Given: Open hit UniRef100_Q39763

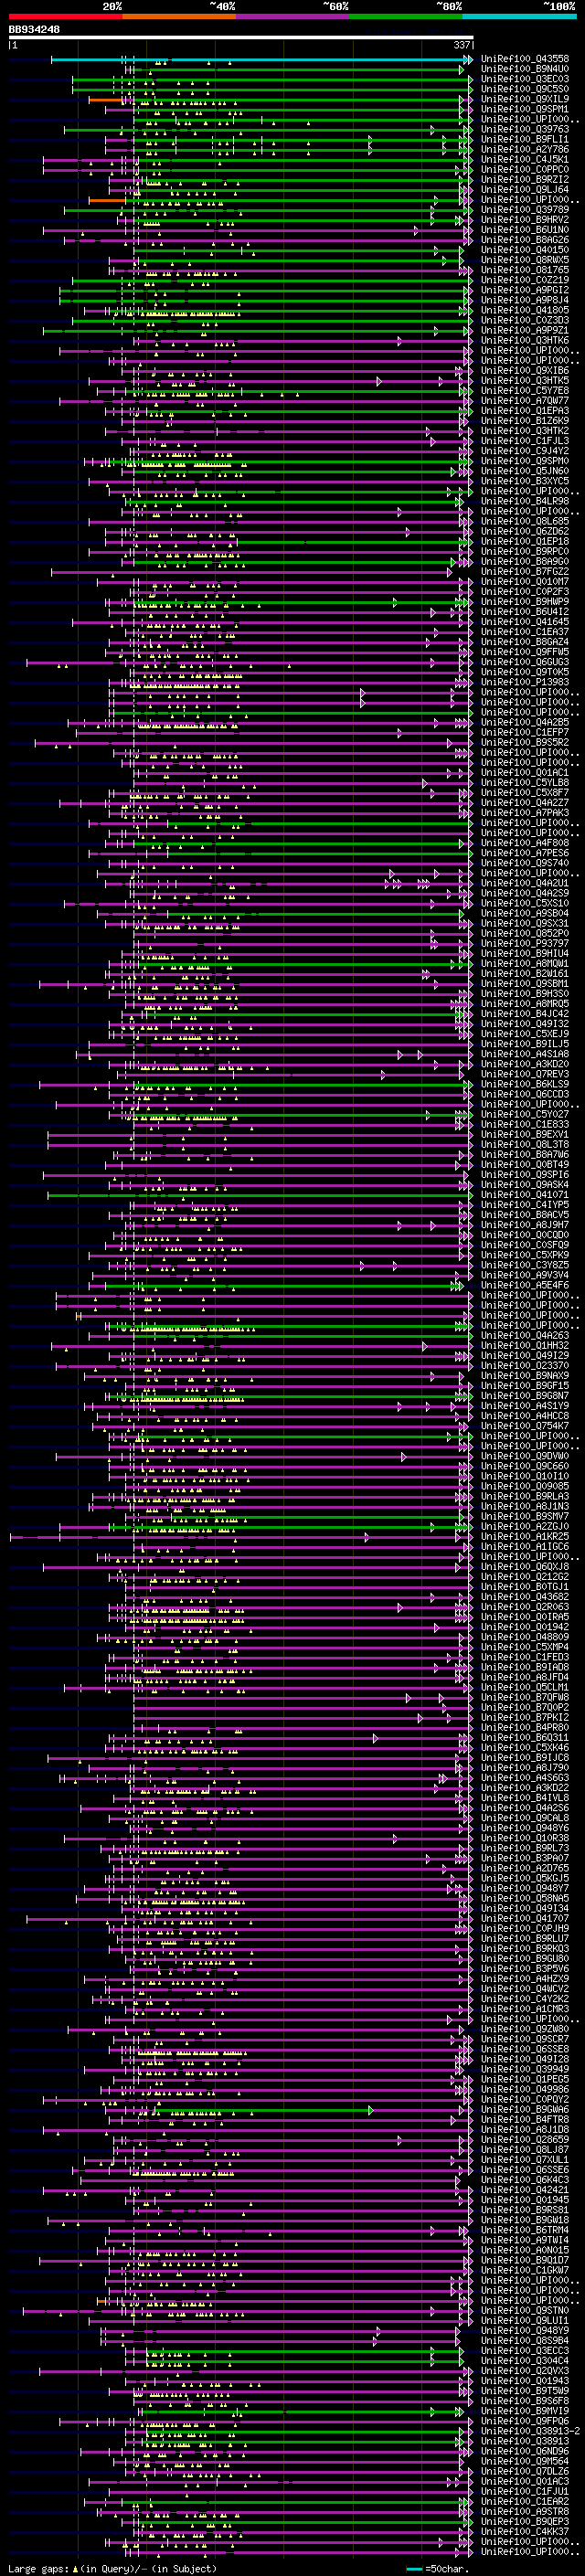Looking at the screenshot, I should (x=525, y=129).
